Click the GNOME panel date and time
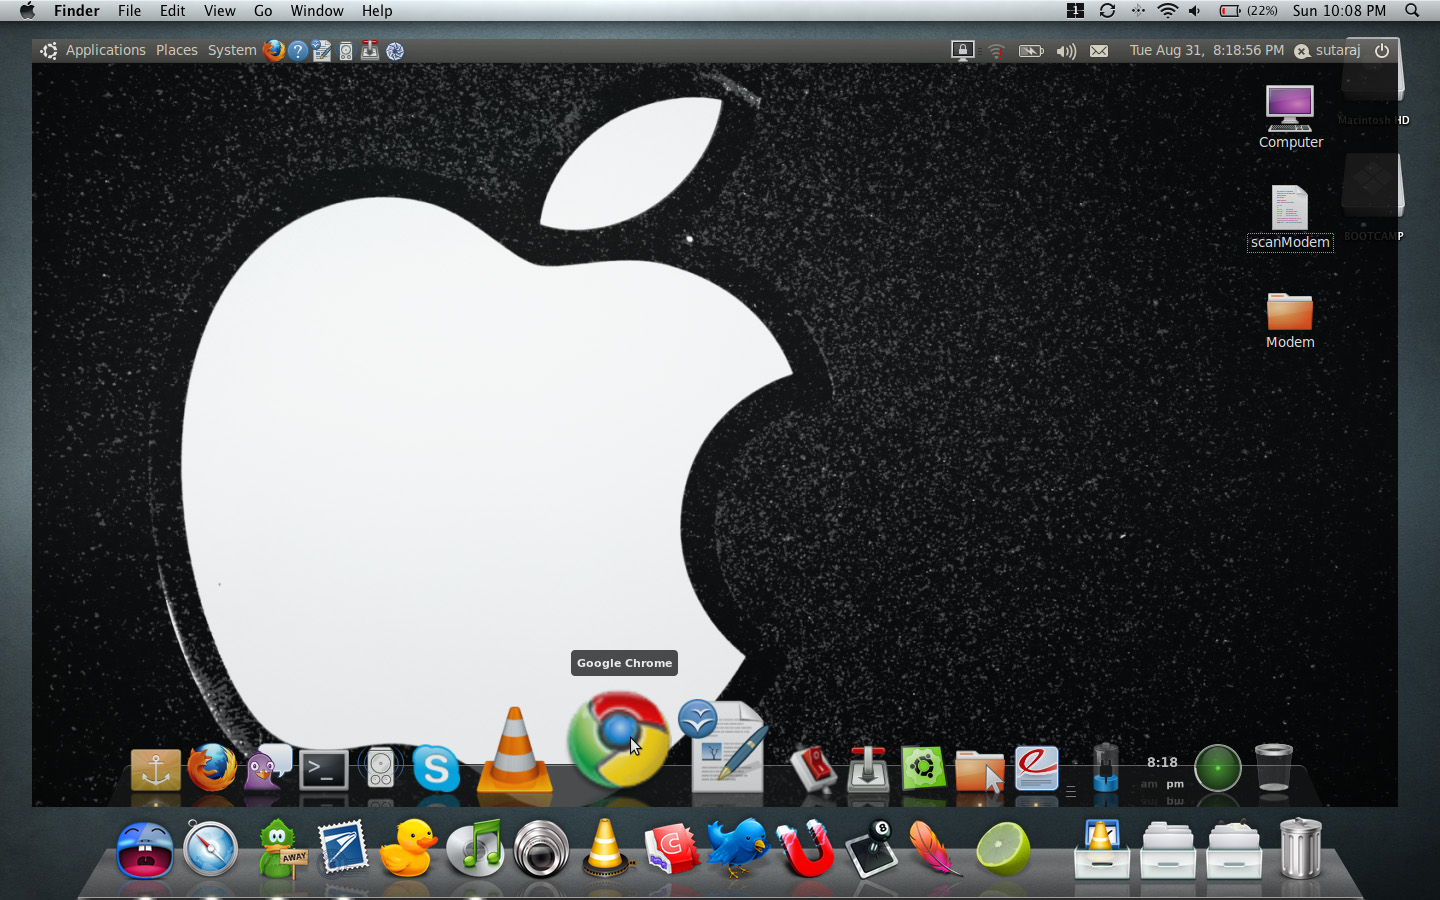1440x900 pixels. click(1207, 50)
